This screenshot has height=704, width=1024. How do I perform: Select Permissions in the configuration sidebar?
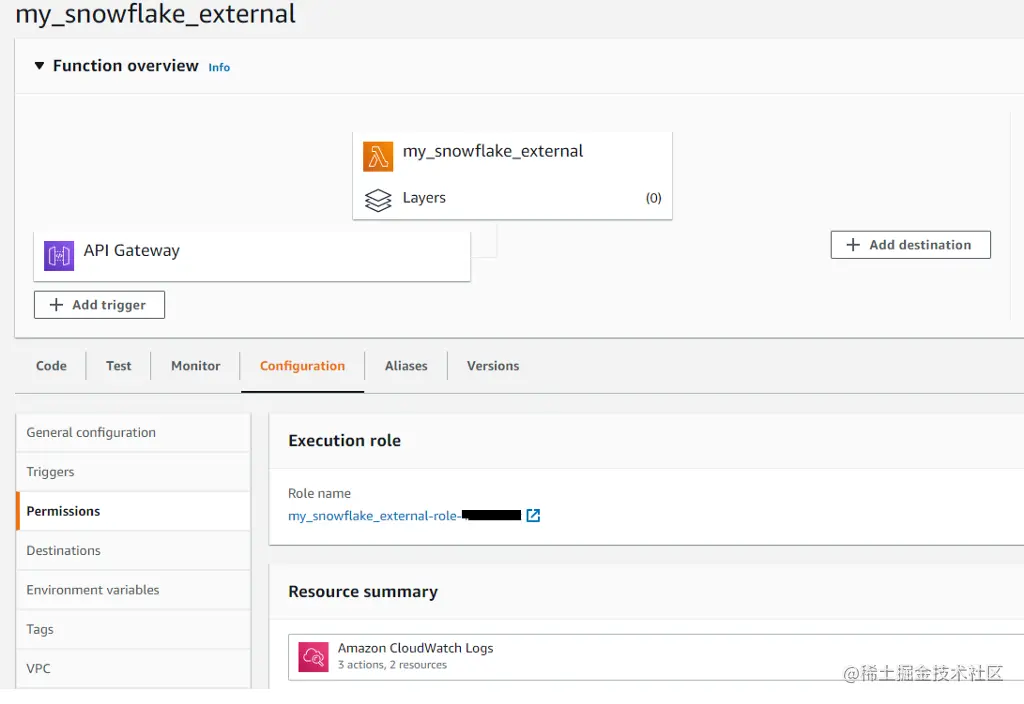pos(133,511)
